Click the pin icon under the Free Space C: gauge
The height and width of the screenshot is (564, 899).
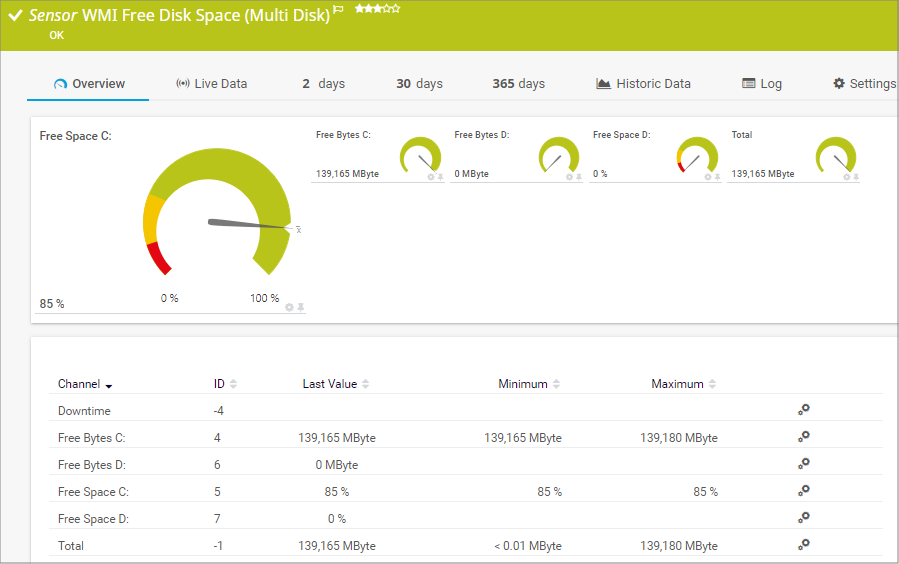coord(300,307)
